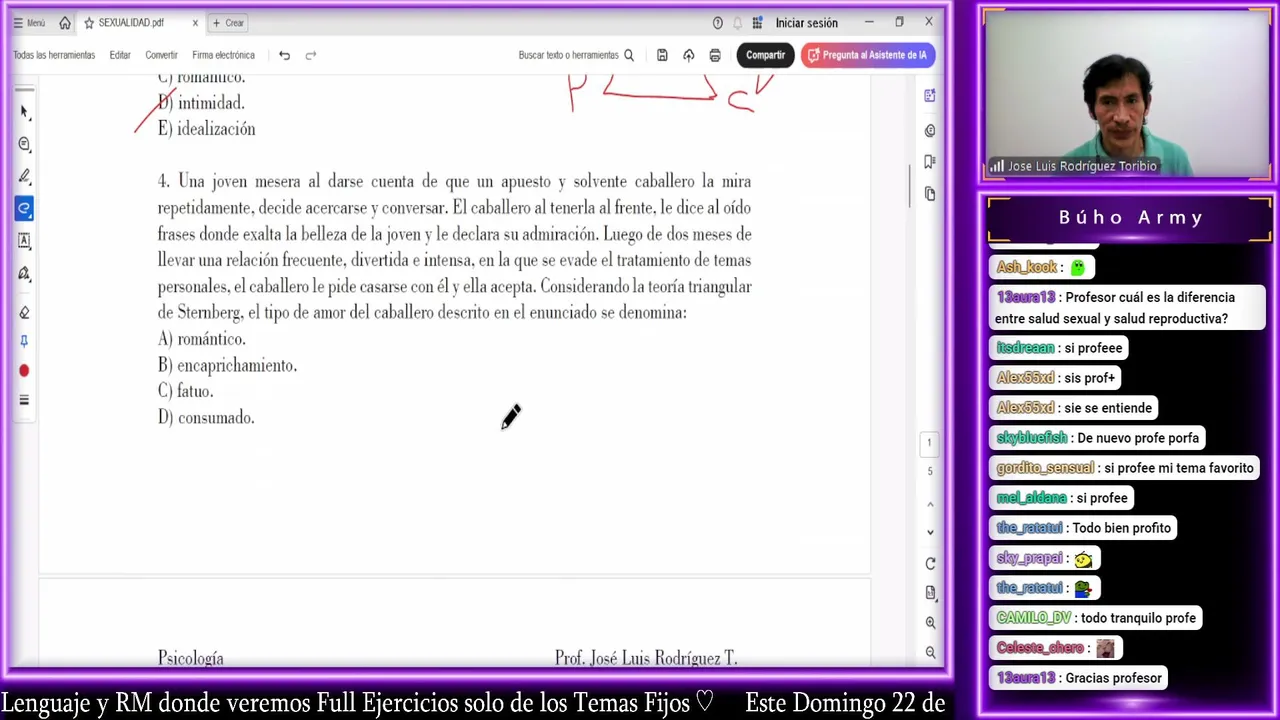Create a new file with Crear
The image size is (1280, 720).
point(228,23)
